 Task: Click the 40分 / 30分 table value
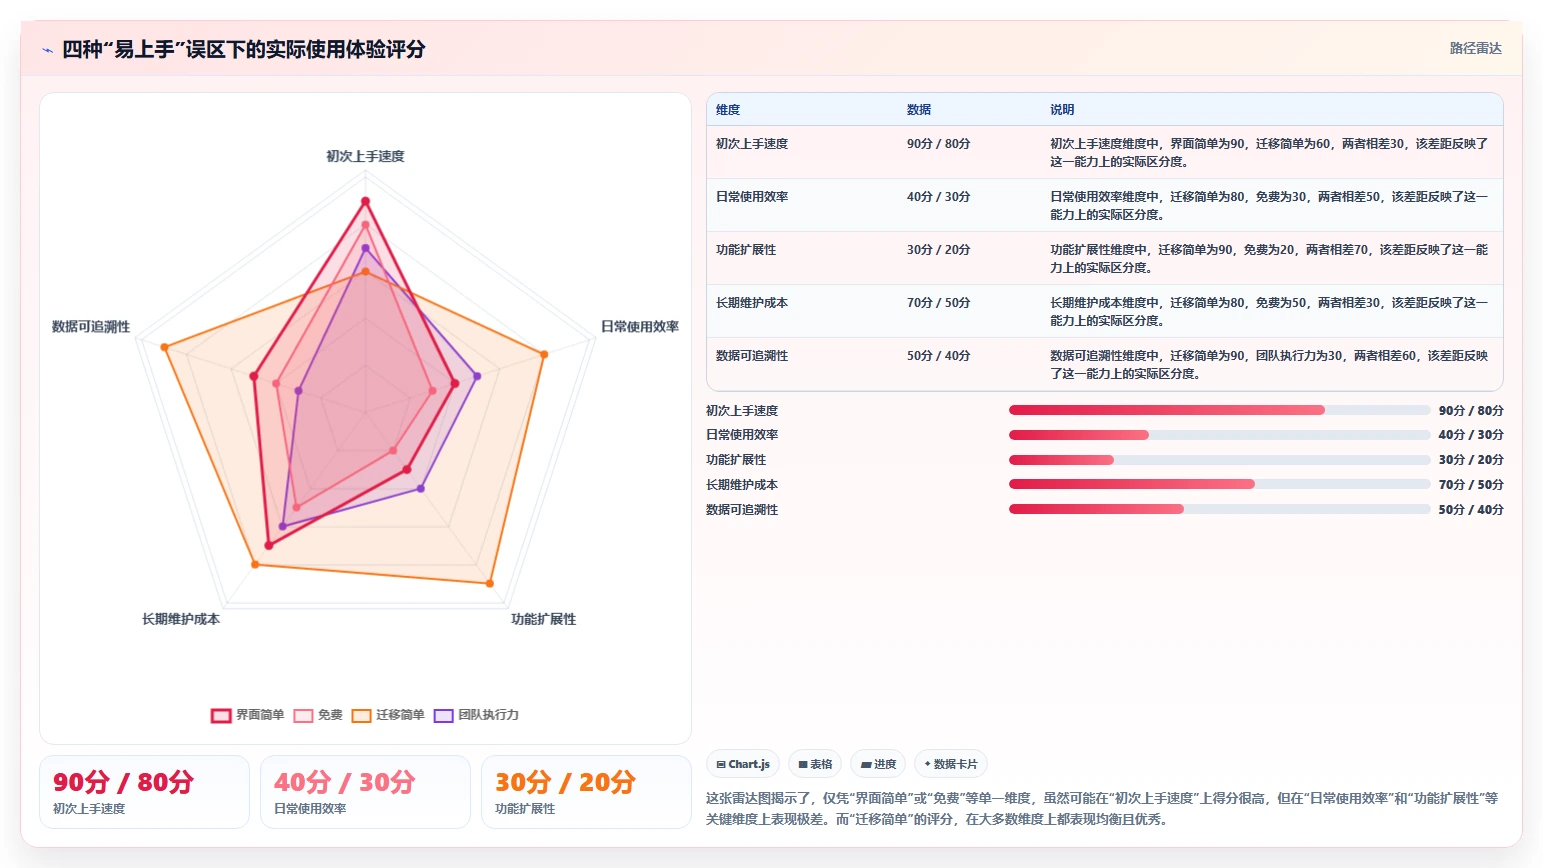[938, 197]
